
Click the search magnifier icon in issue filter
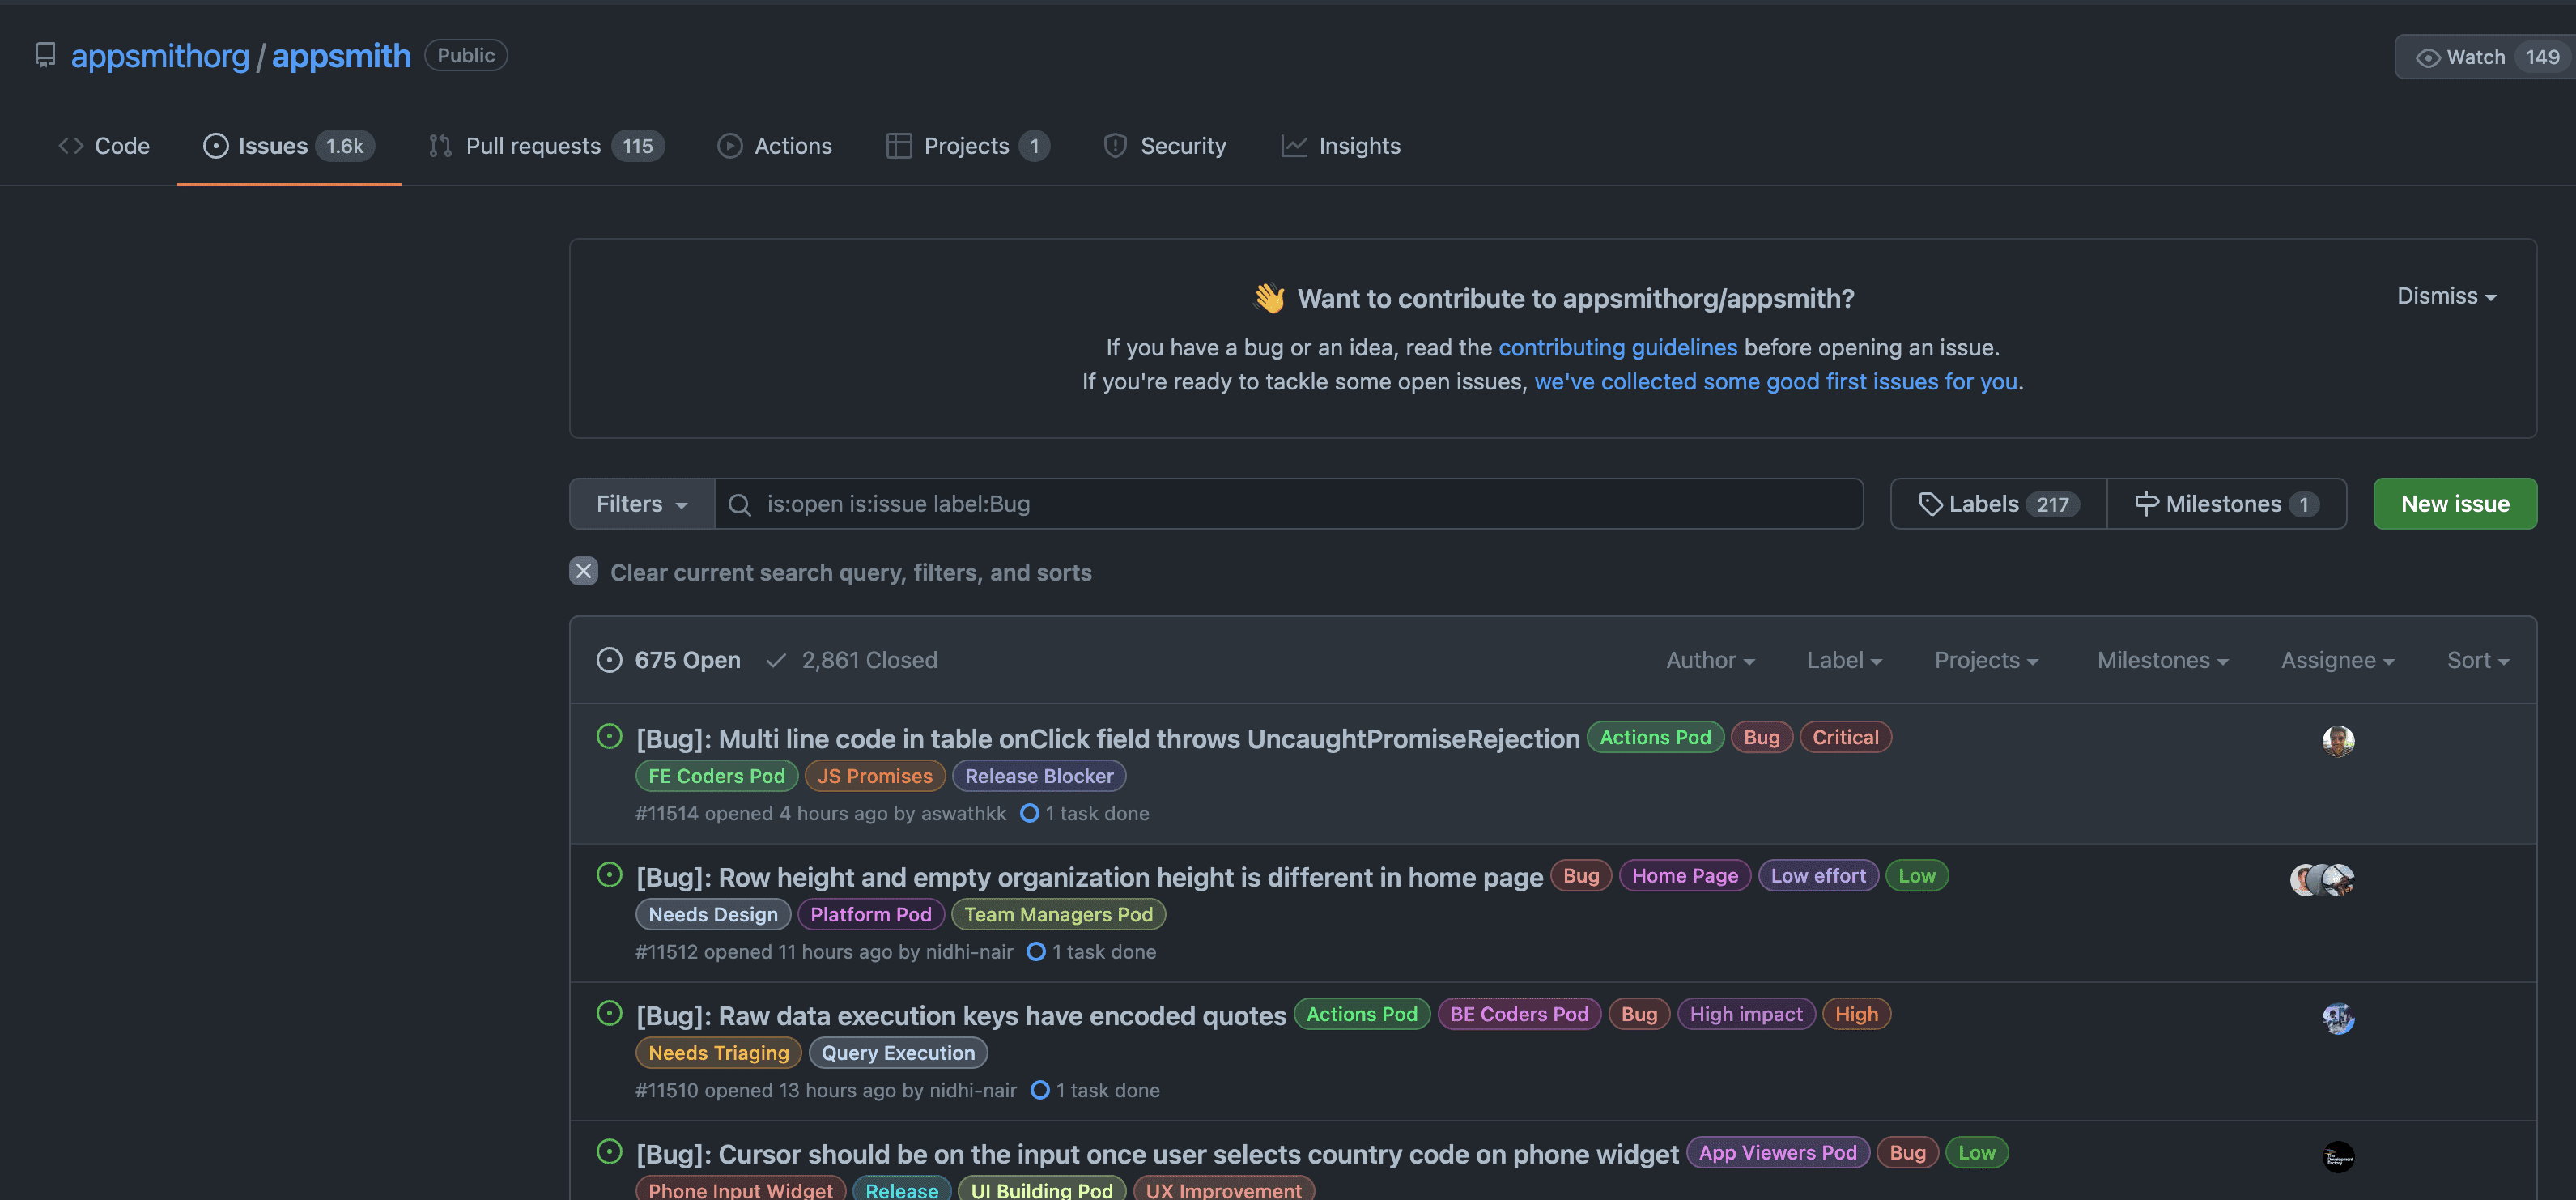739,505
